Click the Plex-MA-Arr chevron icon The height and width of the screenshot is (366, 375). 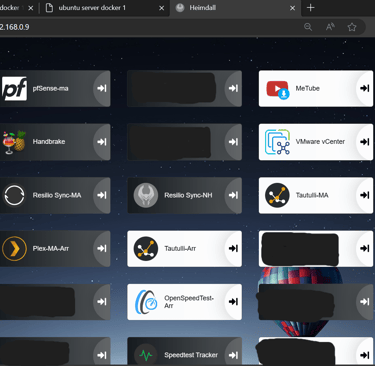(14, 249)
